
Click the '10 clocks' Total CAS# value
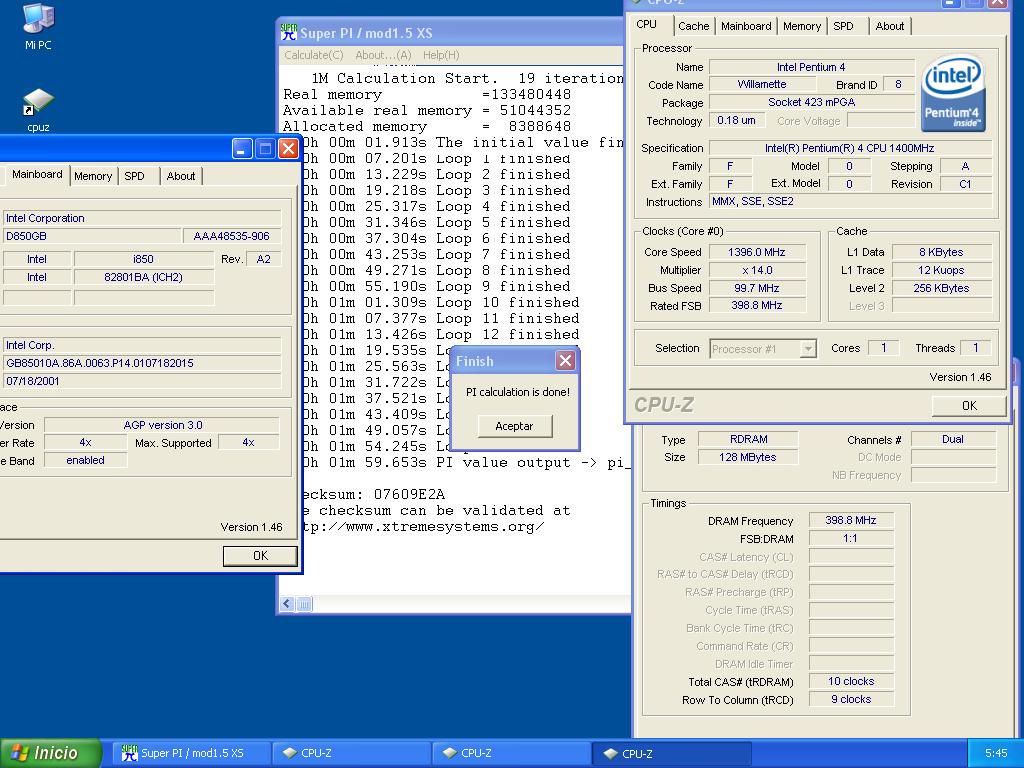[x=850, y=681]
